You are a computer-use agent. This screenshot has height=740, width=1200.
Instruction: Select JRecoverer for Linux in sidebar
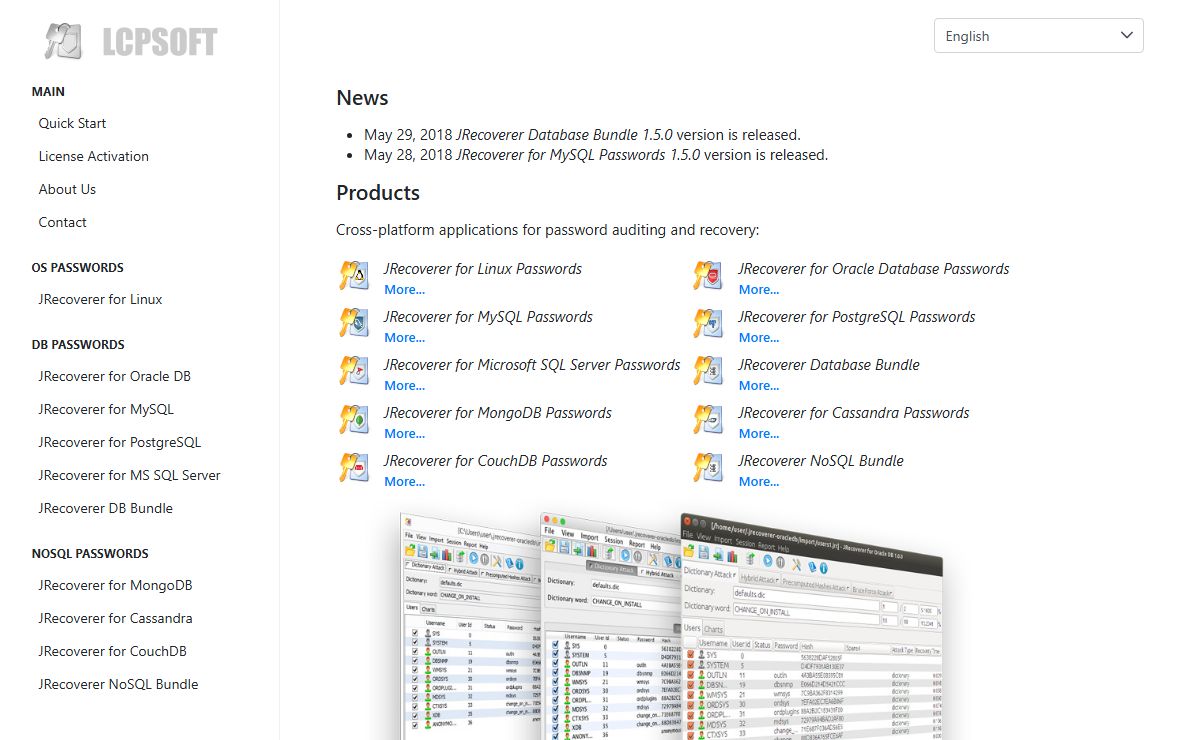click(x=100, y=299)
